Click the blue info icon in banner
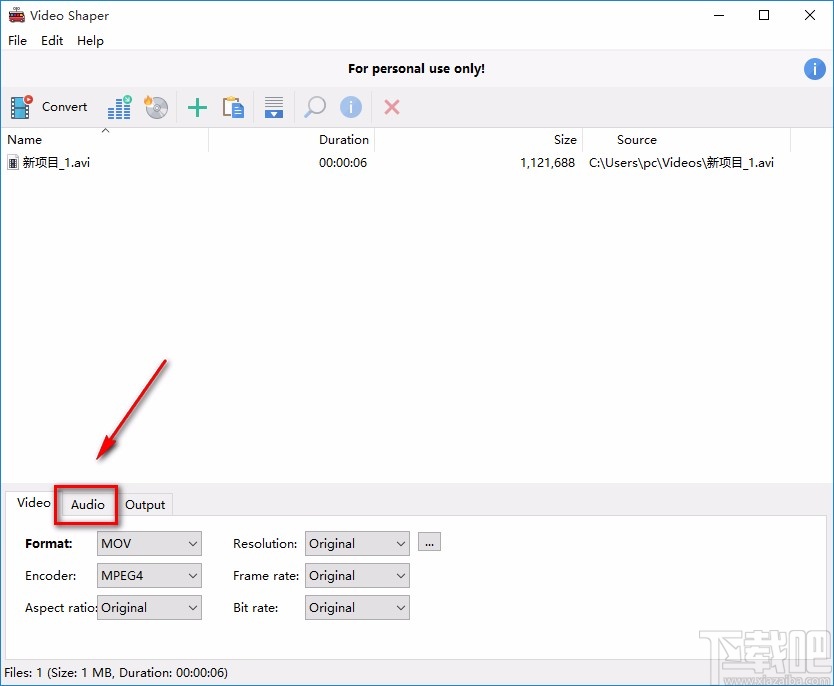 point(814,69)
